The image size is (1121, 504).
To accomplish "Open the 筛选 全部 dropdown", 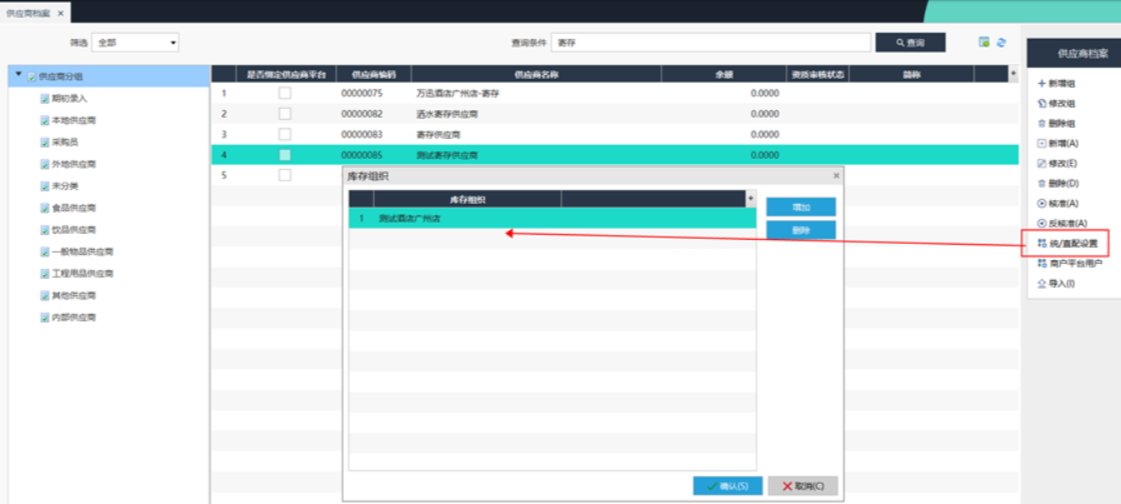I will click(136, 43).
